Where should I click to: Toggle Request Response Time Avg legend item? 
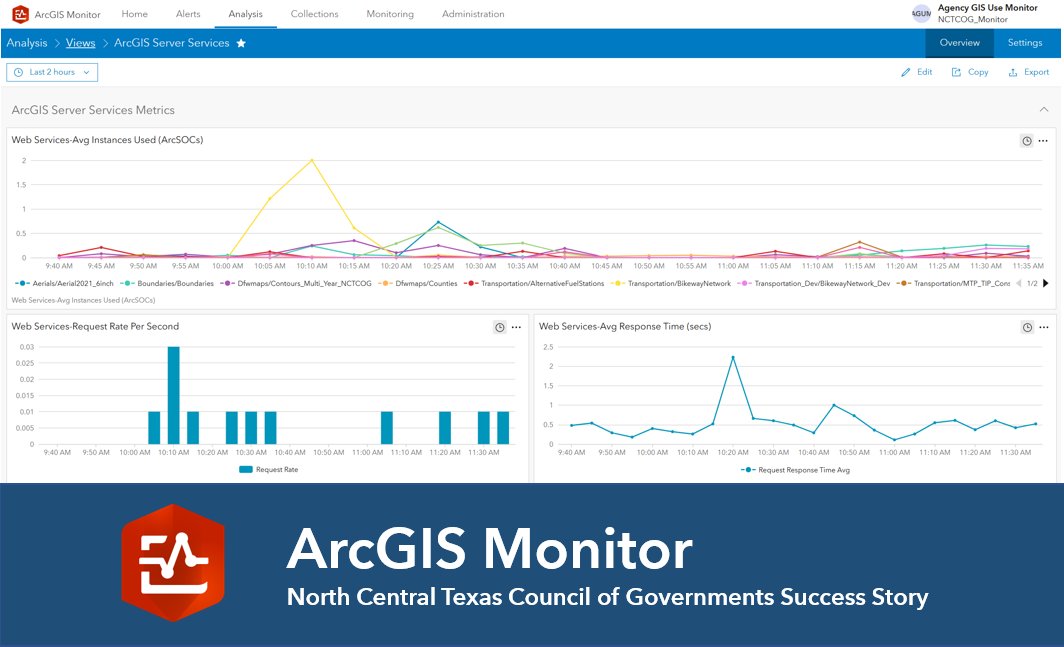pos(795,469)
